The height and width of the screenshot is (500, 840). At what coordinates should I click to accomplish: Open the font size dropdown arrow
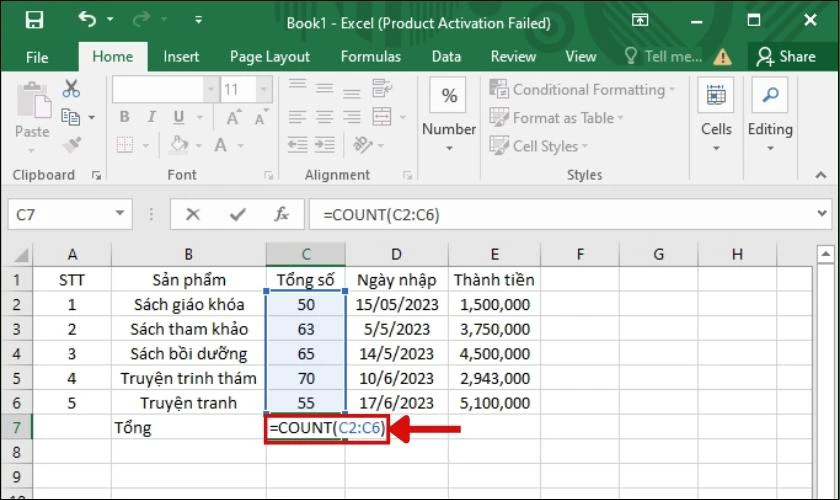click(264, 89)
